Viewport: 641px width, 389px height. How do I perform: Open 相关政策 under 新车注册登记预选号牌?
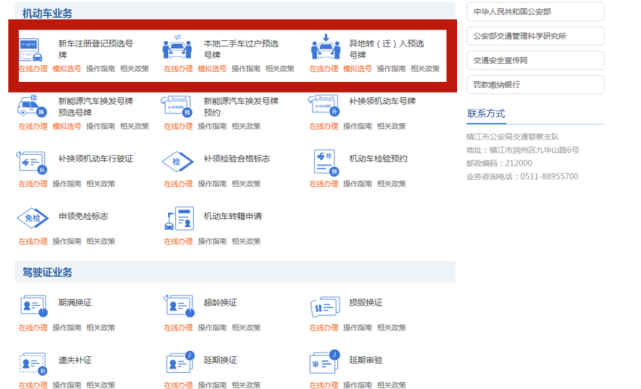click(134, 69)
